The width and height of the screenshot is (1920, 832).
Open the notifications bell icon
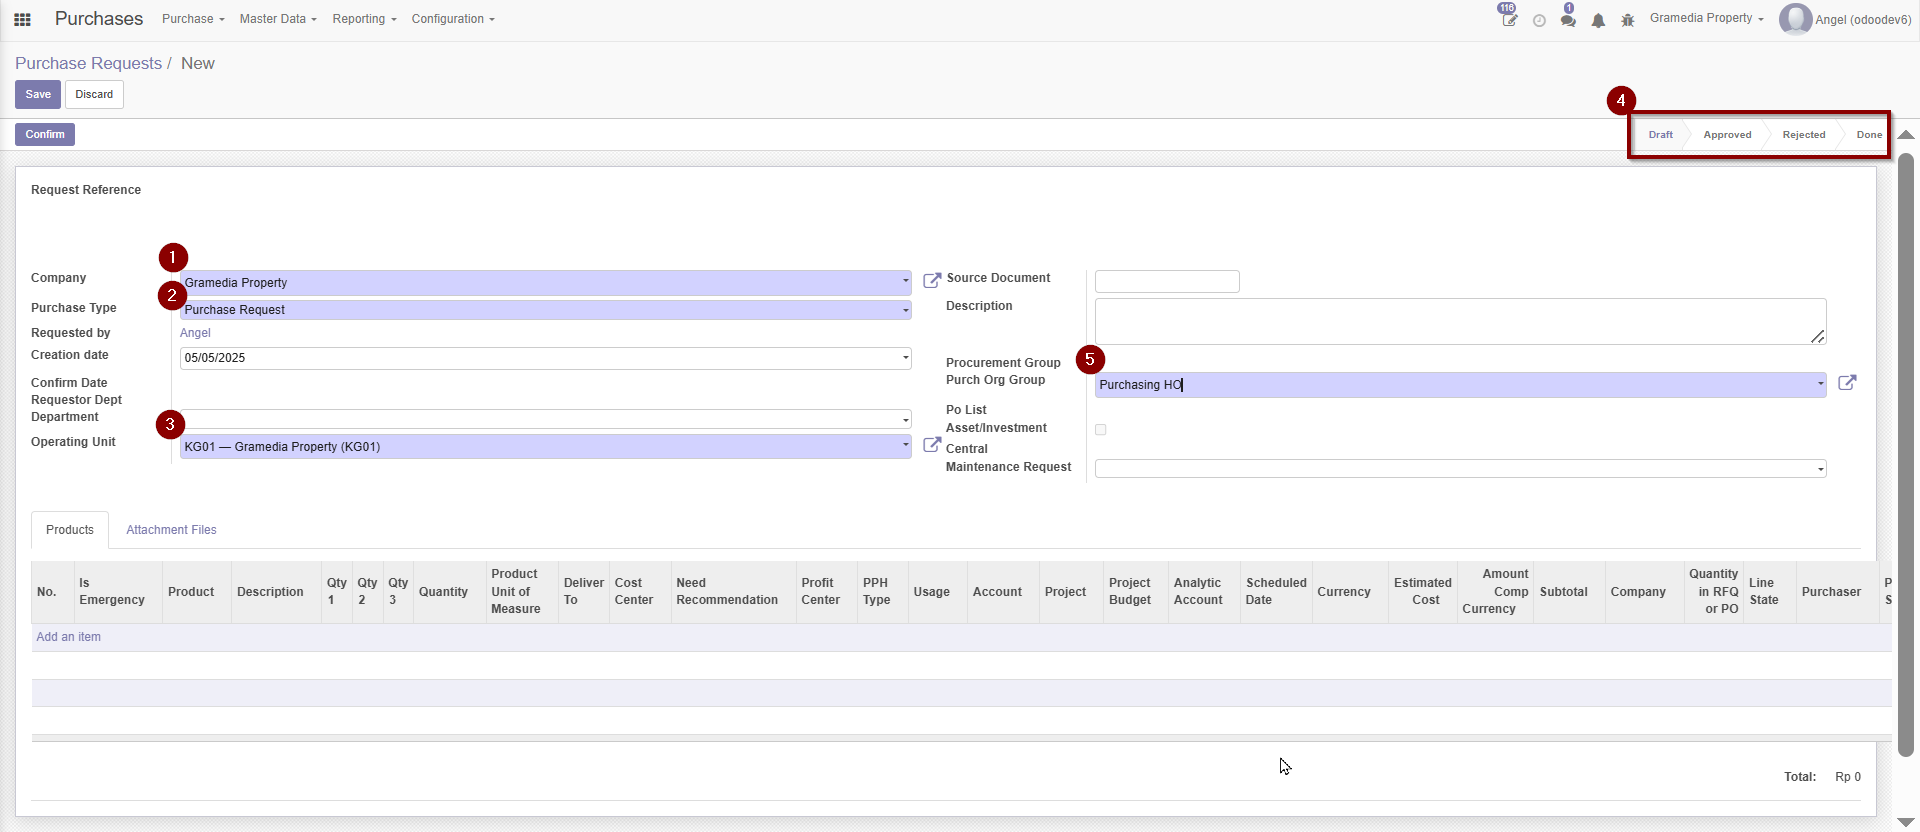click(1598, 20)
